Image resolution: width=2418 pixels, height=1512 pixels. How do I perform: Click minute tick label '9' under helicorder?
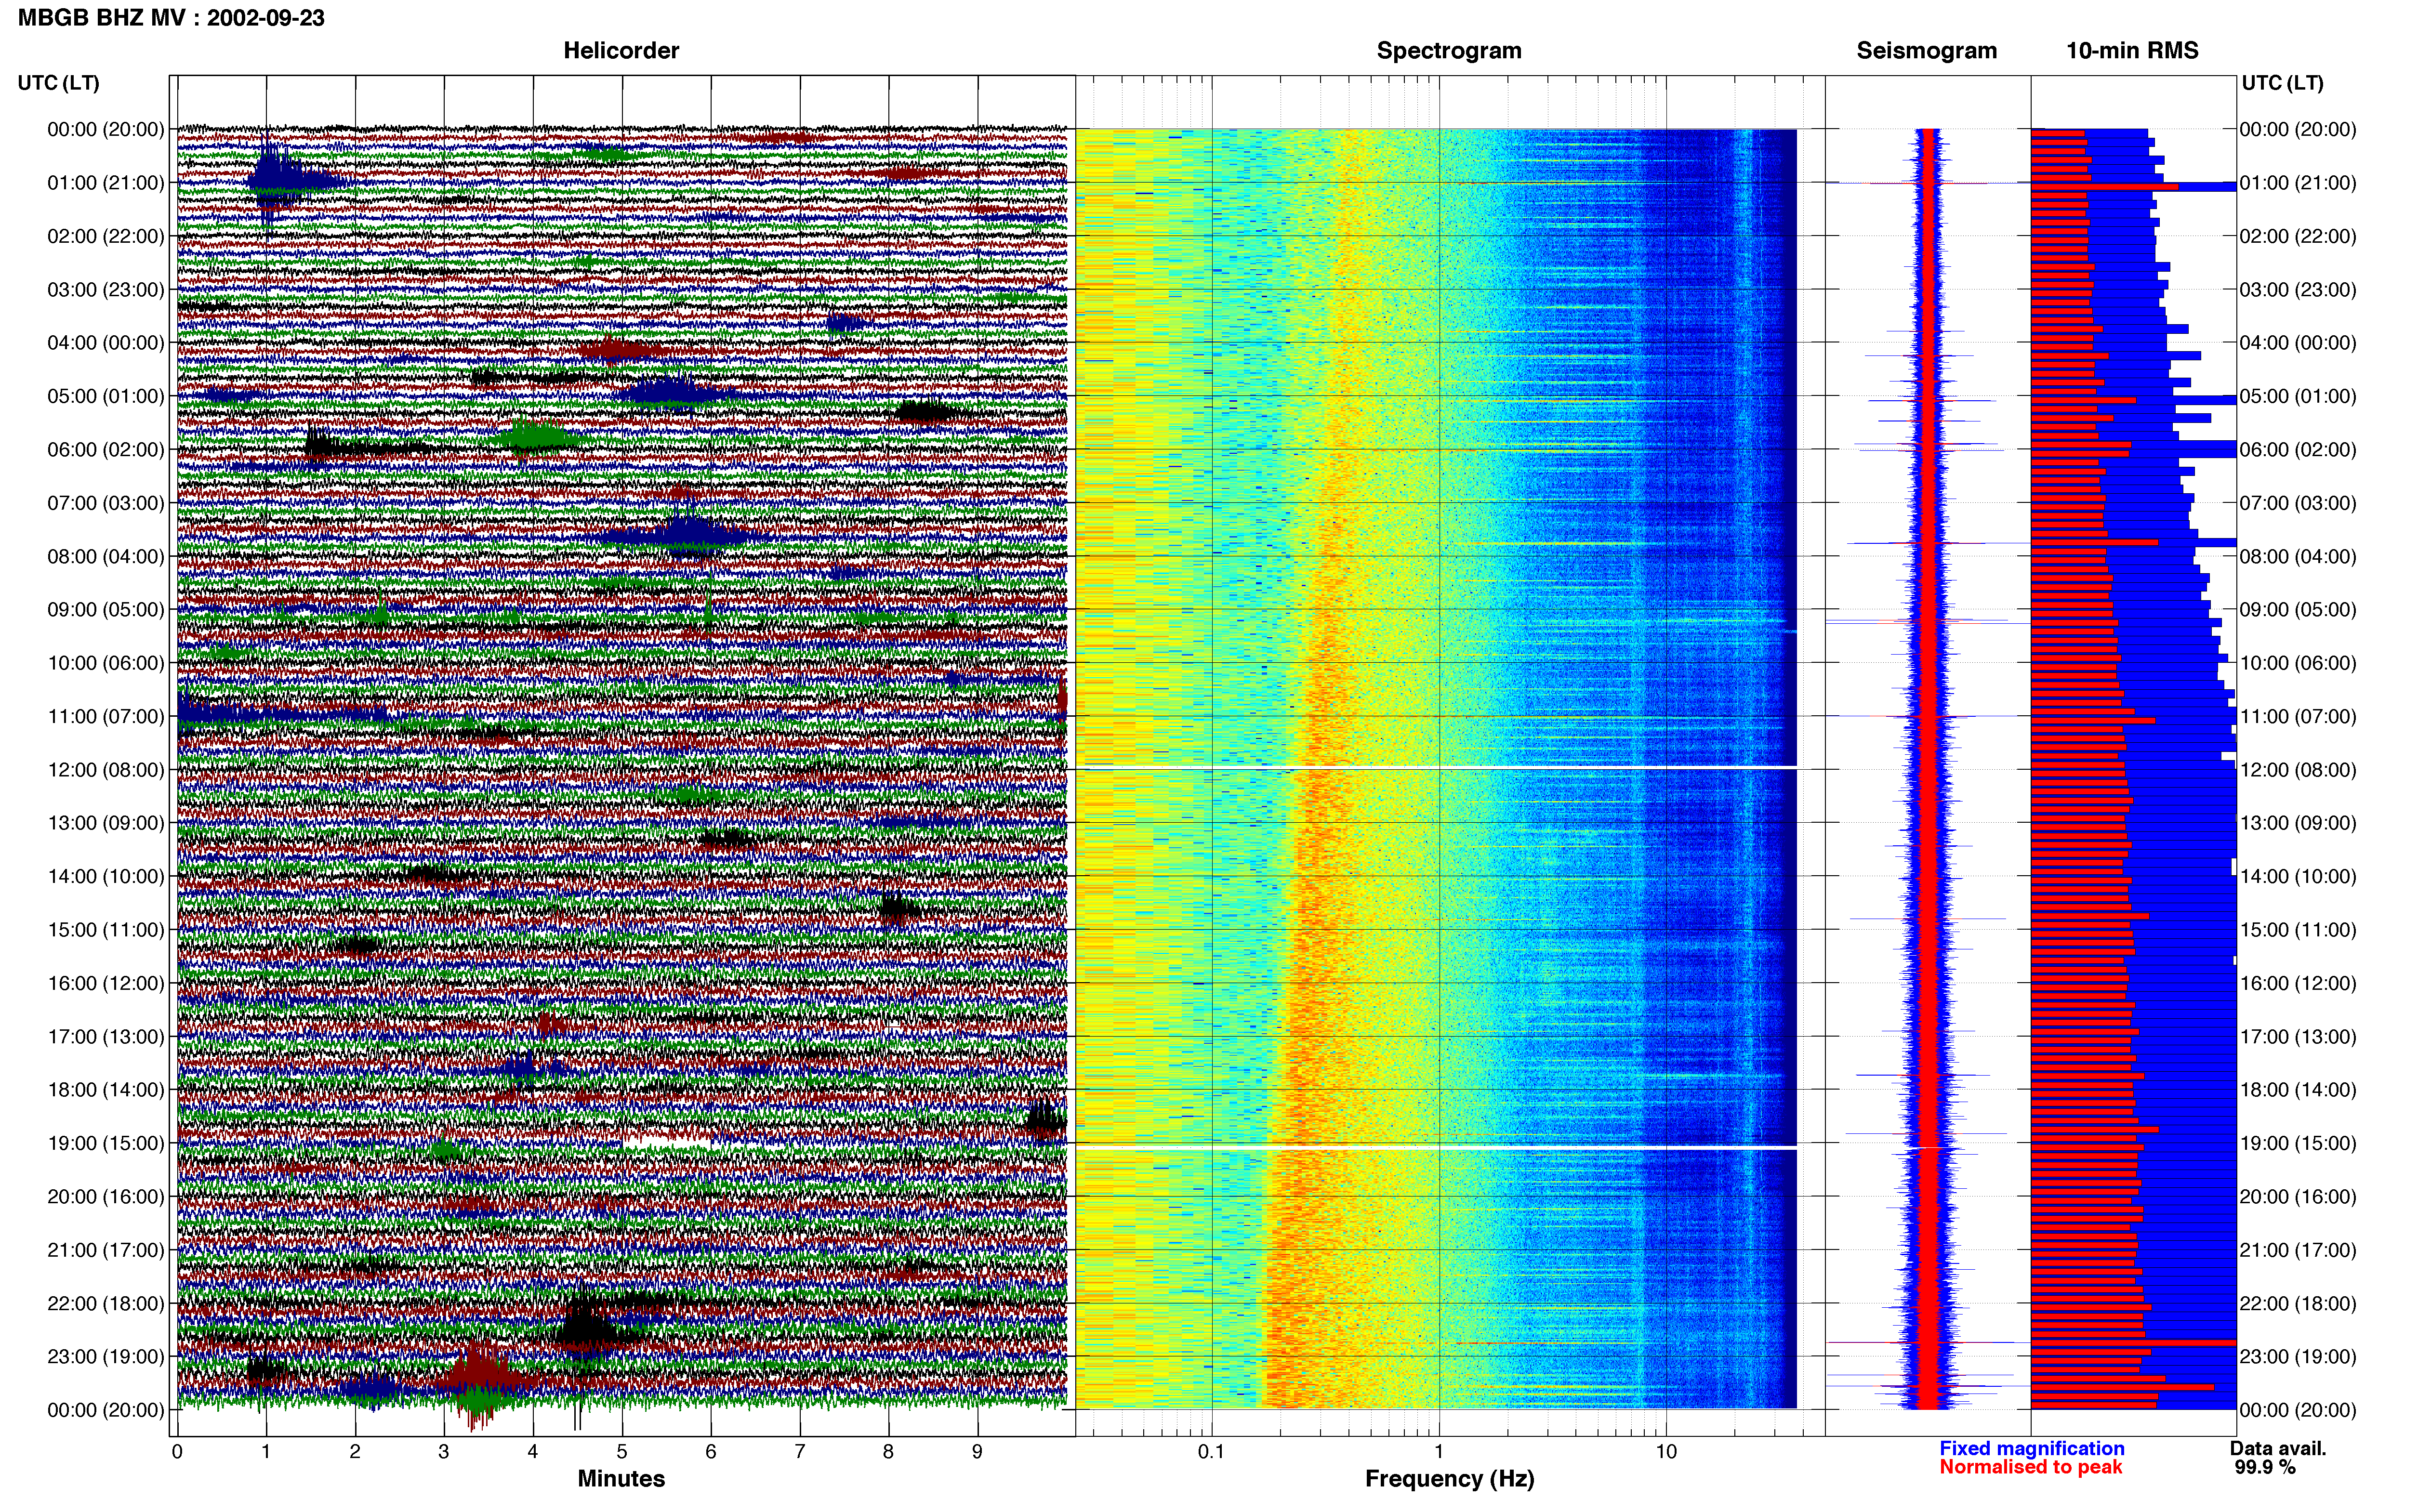[x=977, y=1452]
